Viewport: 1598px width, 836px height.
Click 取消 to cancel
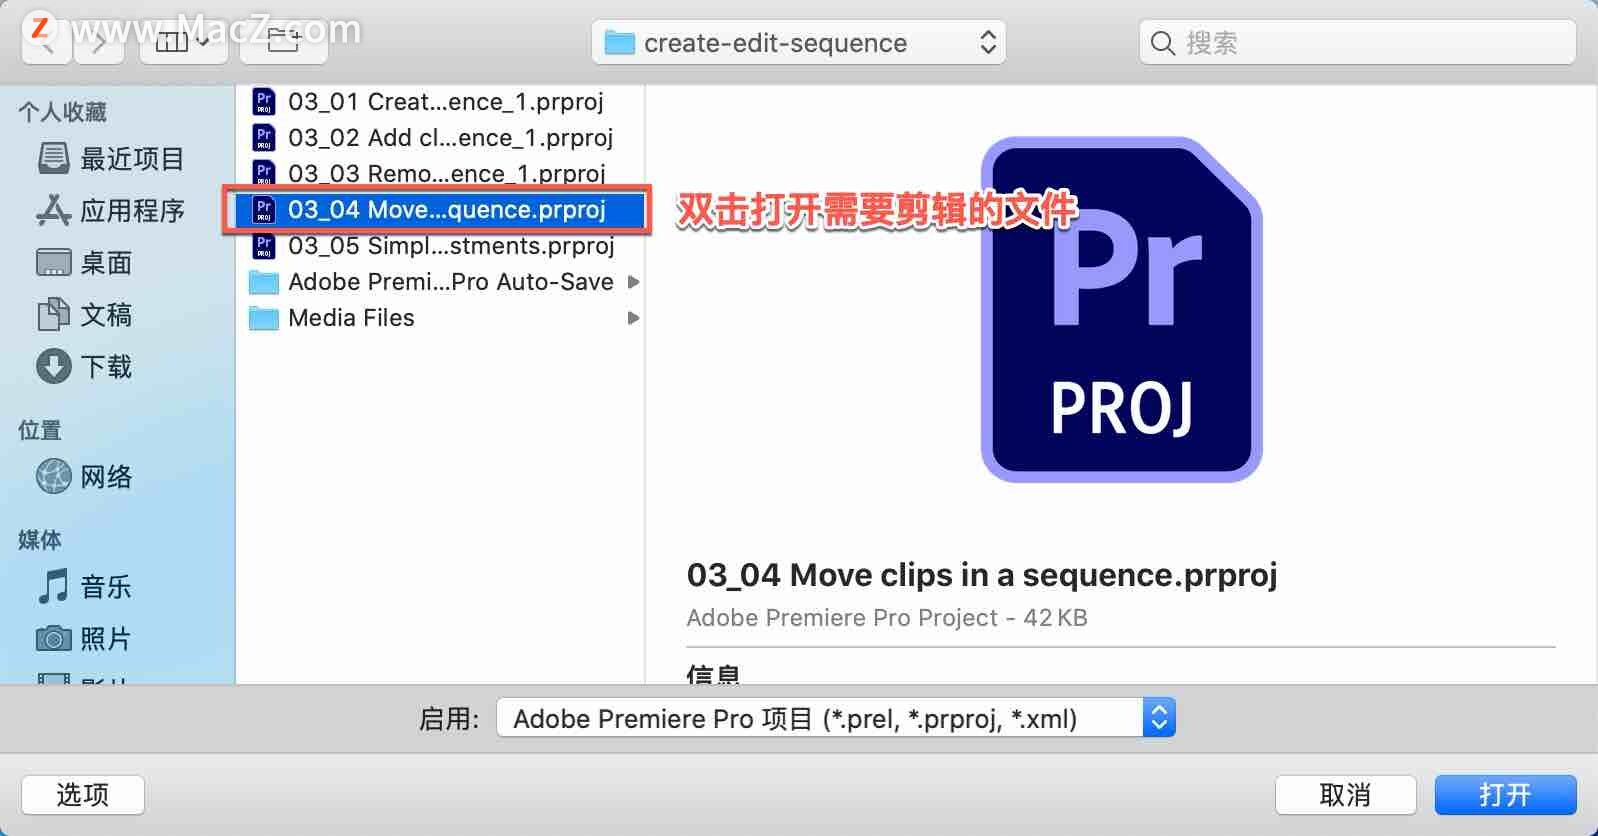(1345, 795)
